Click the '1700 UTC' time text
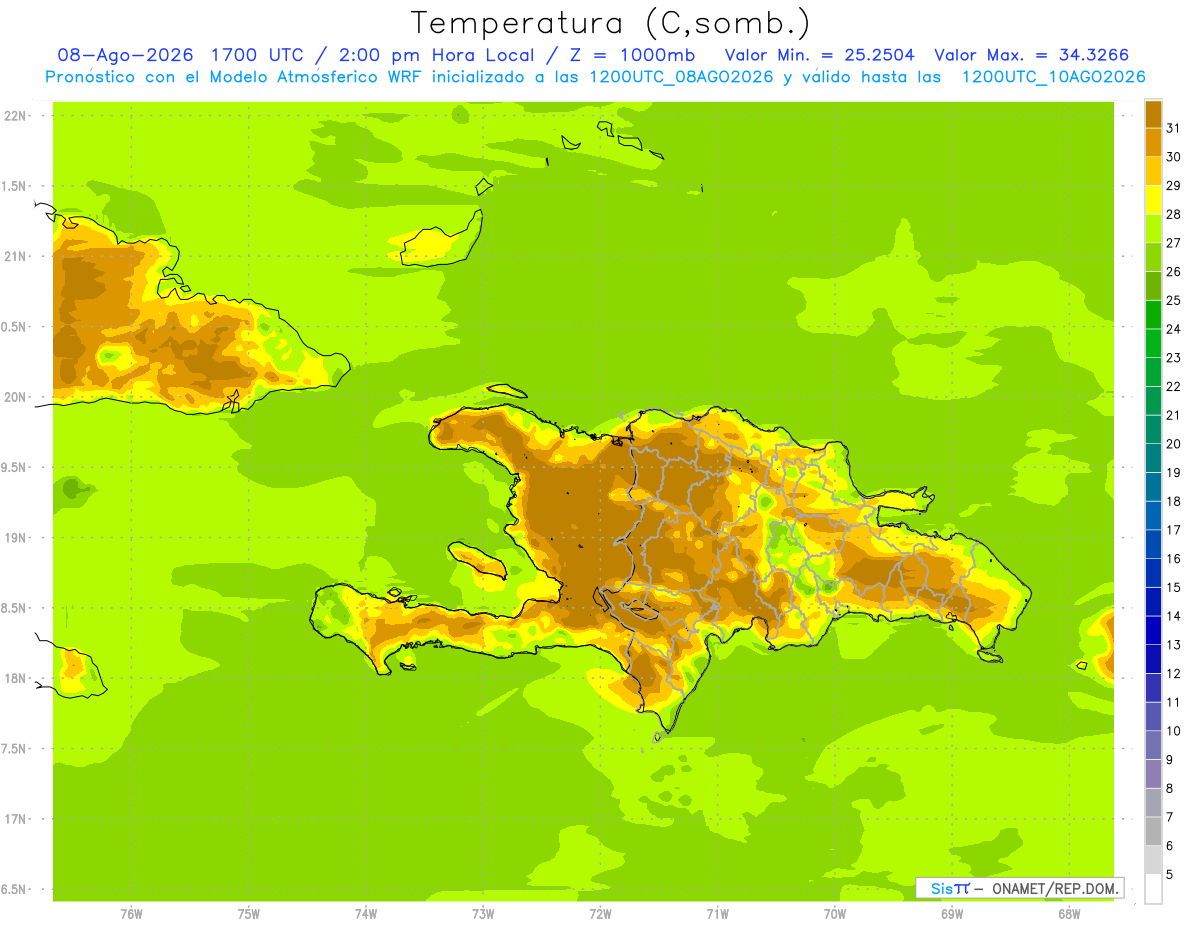1200x927 pixels. click(x=259, y=55)
